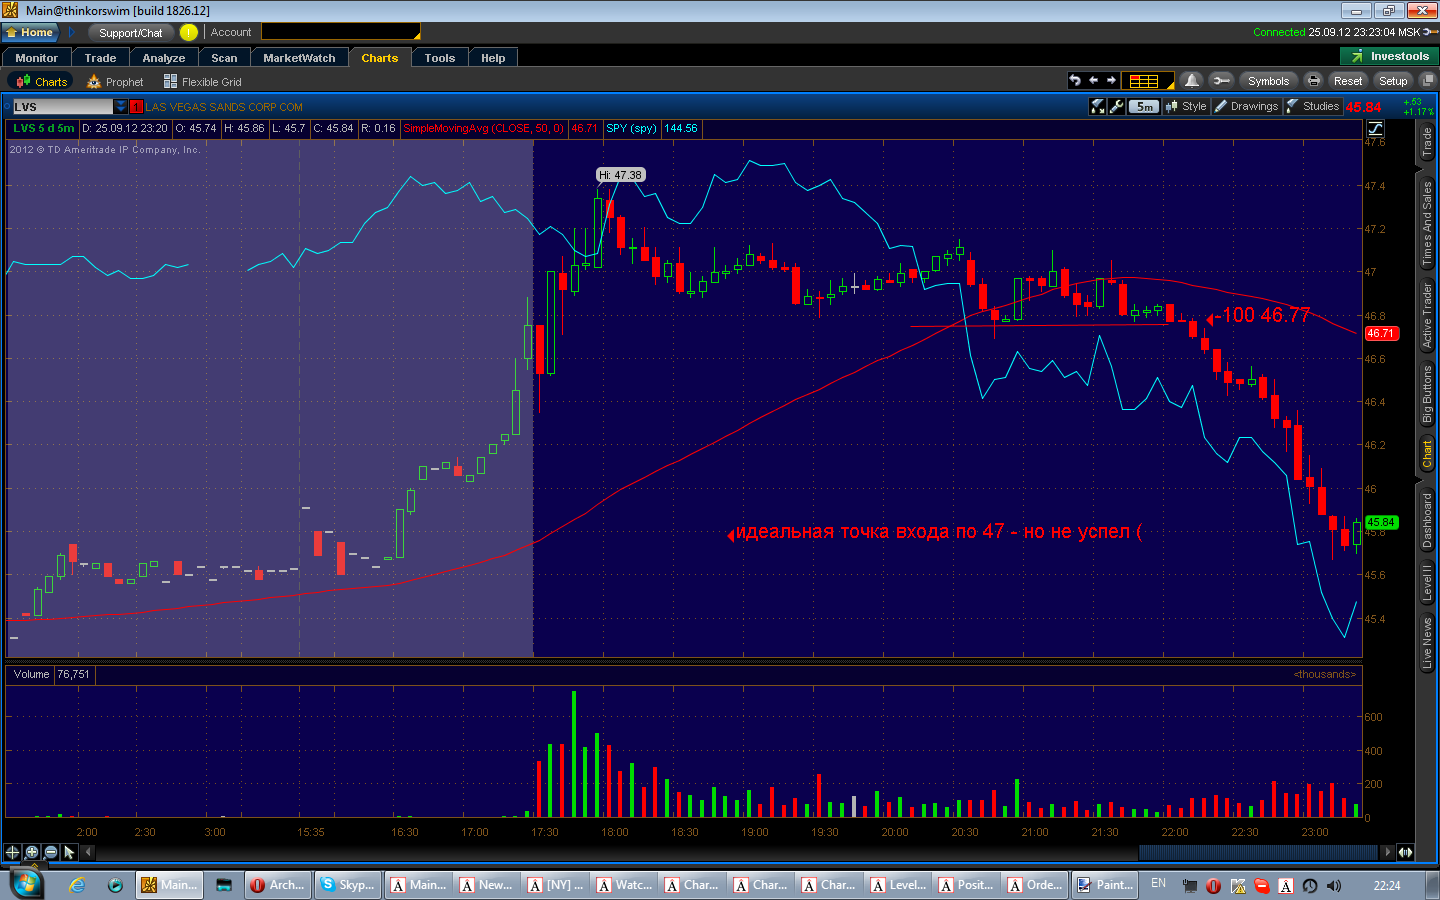Open the Skype taskbar item
1440x900 pixels.
click(347, 885)
